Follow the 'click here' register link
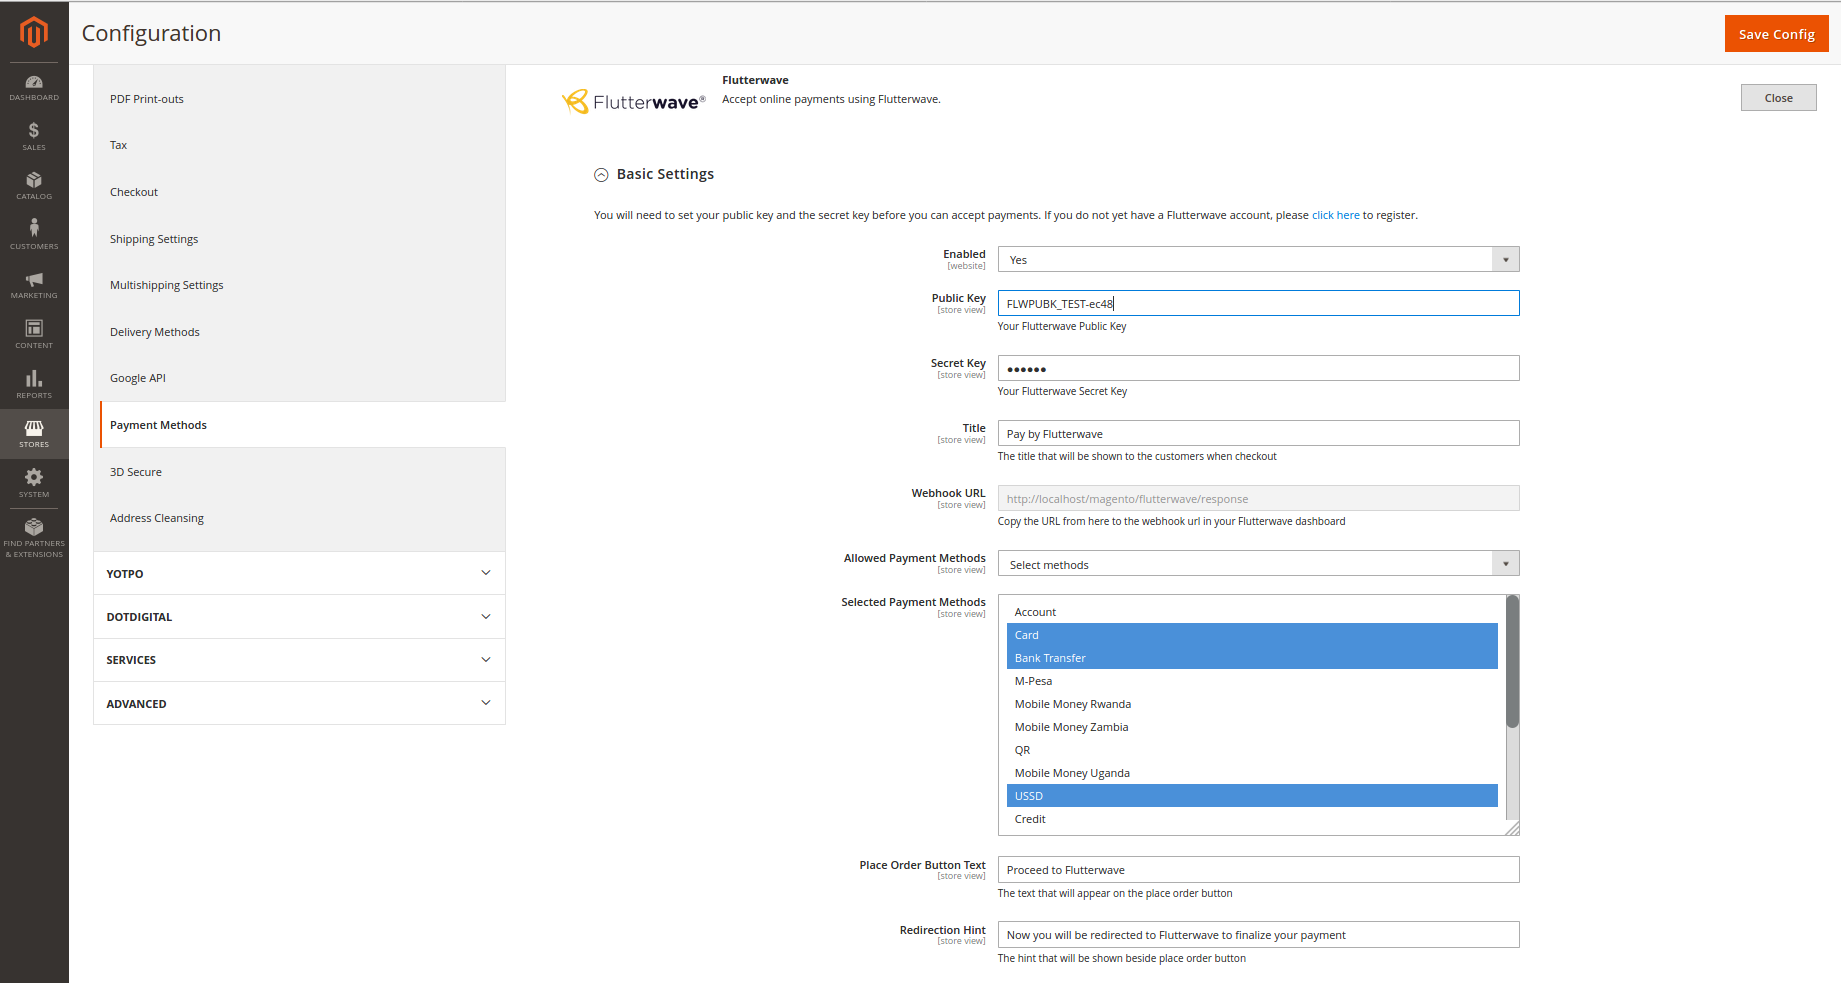Screen dimensions: 1841x983 [x=1335, y=215]
